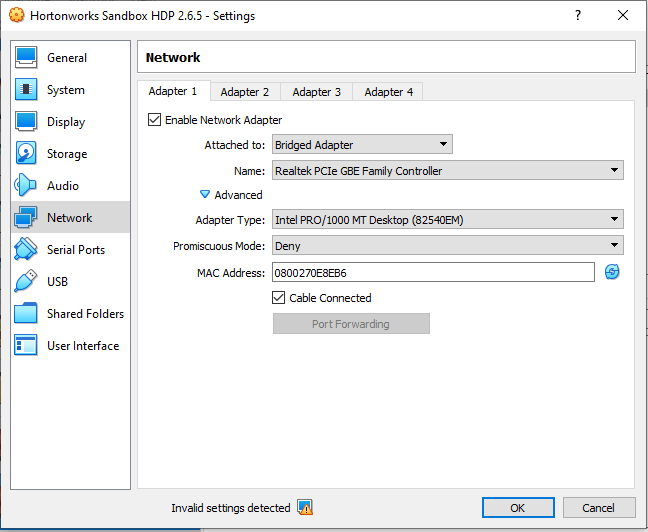Click into the MAC Address field

point(432,272)
